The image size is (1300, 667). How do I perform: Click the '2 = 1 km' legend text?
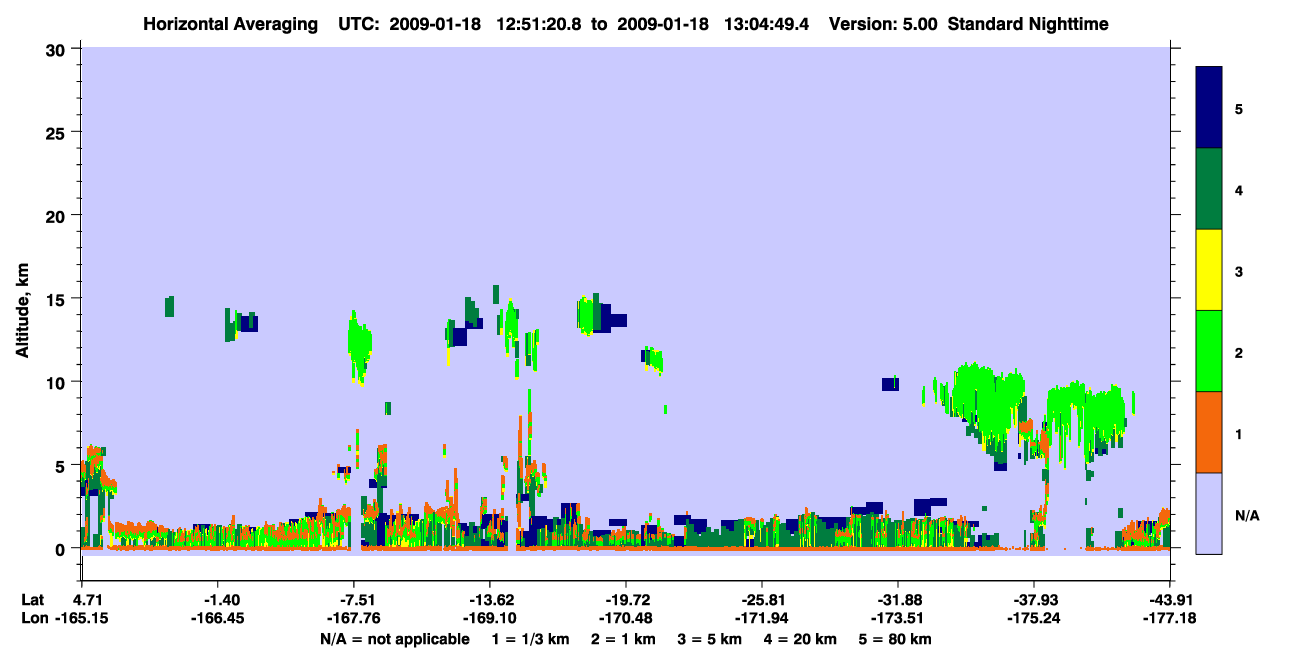click(x=623, y=639)
